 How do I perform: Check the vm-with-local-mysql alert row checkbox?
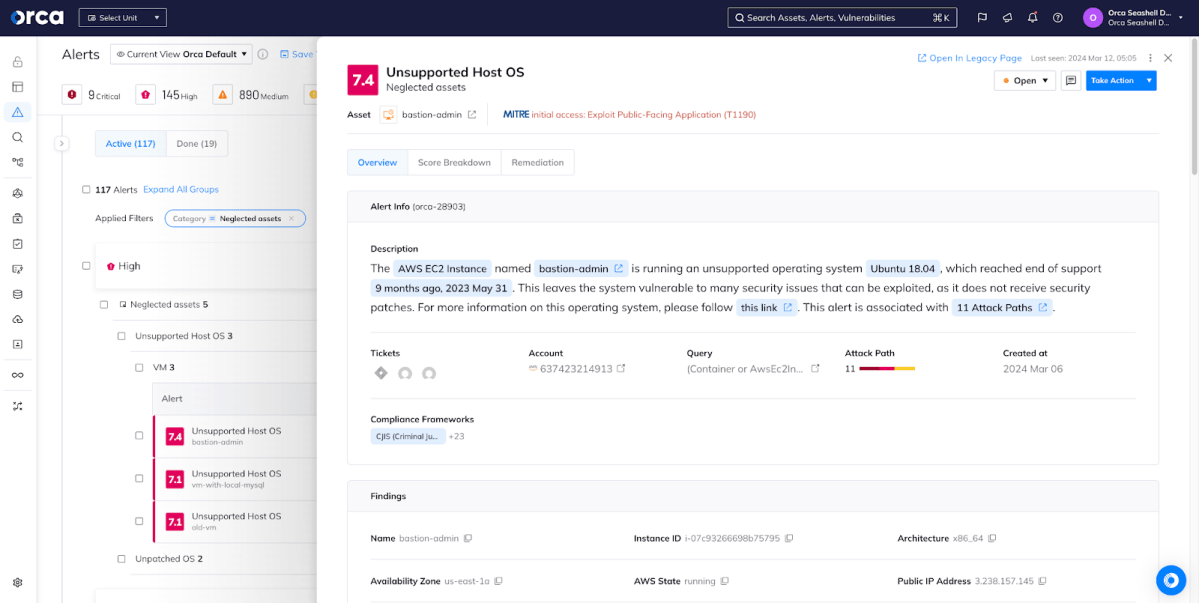point(139,478)
